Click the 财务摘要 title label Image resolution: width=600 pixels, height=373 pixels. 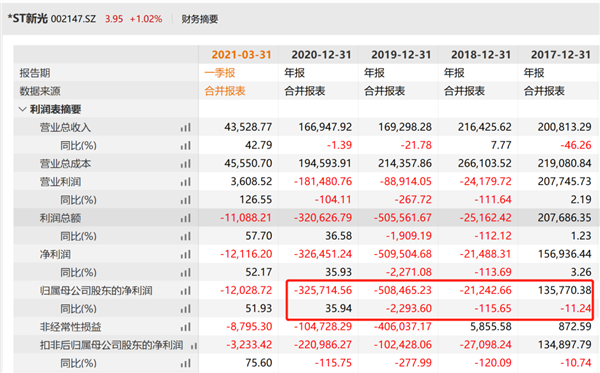point(200,19)
